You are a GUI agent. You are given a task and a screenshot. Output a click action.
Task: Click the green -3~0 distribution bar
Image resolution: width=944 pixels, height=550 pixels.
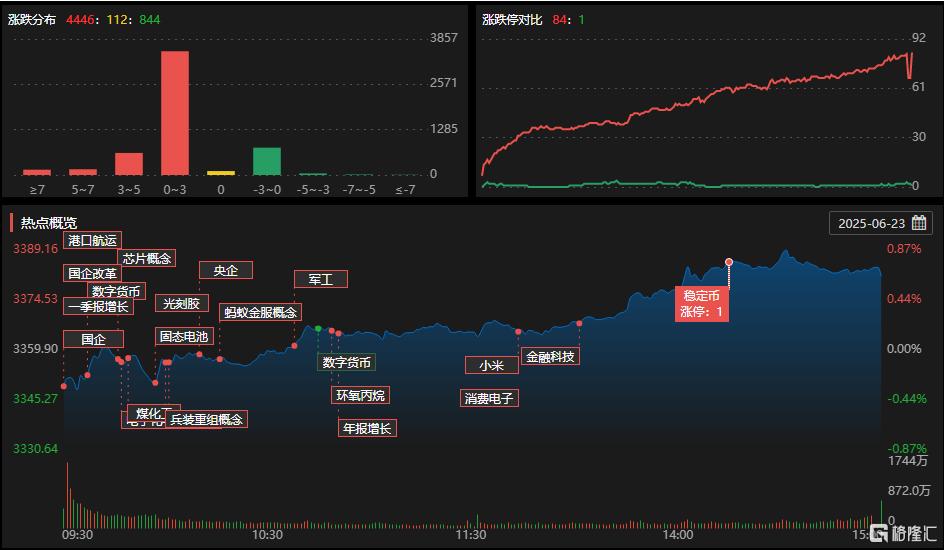click(x=267, y=161)
